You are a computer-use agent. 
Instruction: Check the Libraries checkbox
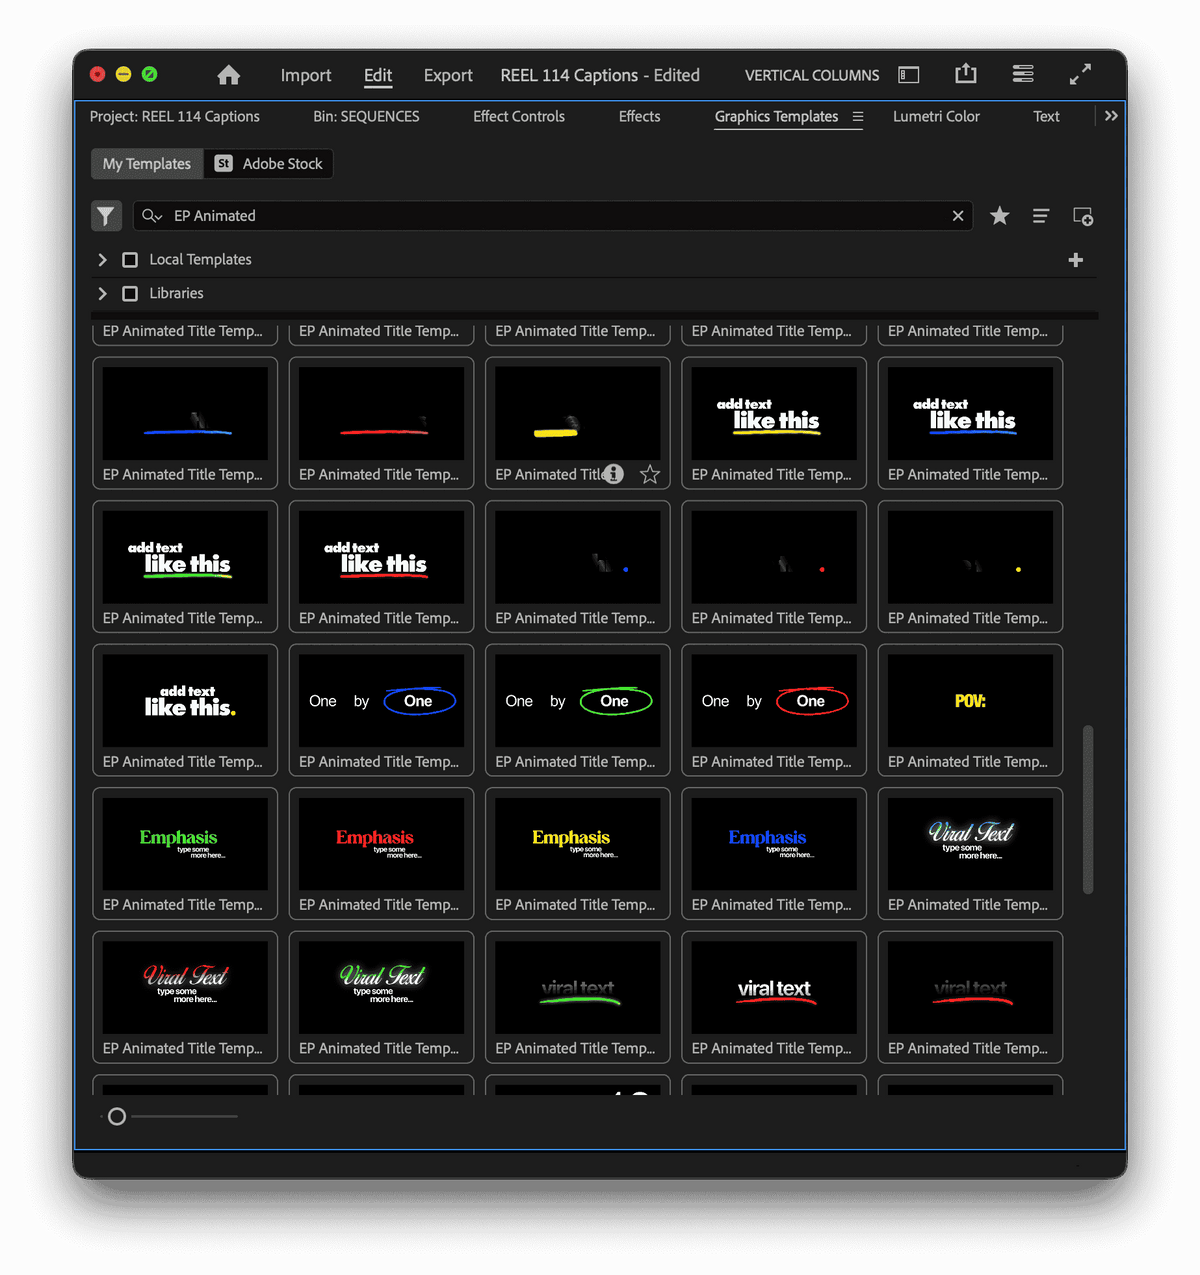(130, 294)
